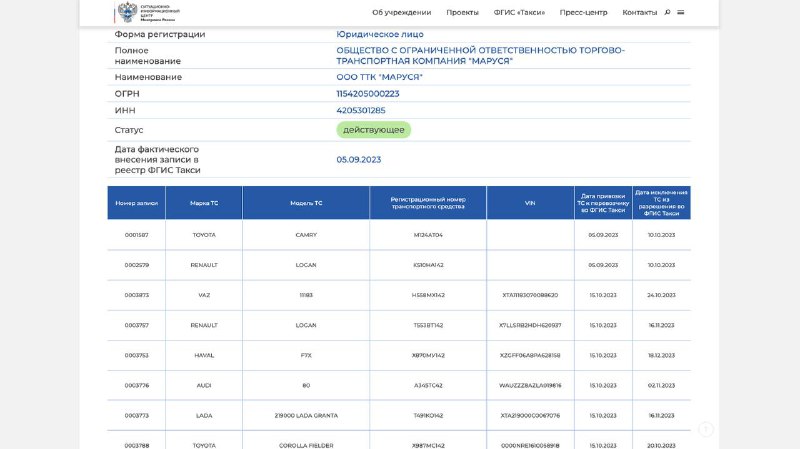This screenshot has height=449, width=800.
Task: Select record number 0002579
Action: point(136,265)
